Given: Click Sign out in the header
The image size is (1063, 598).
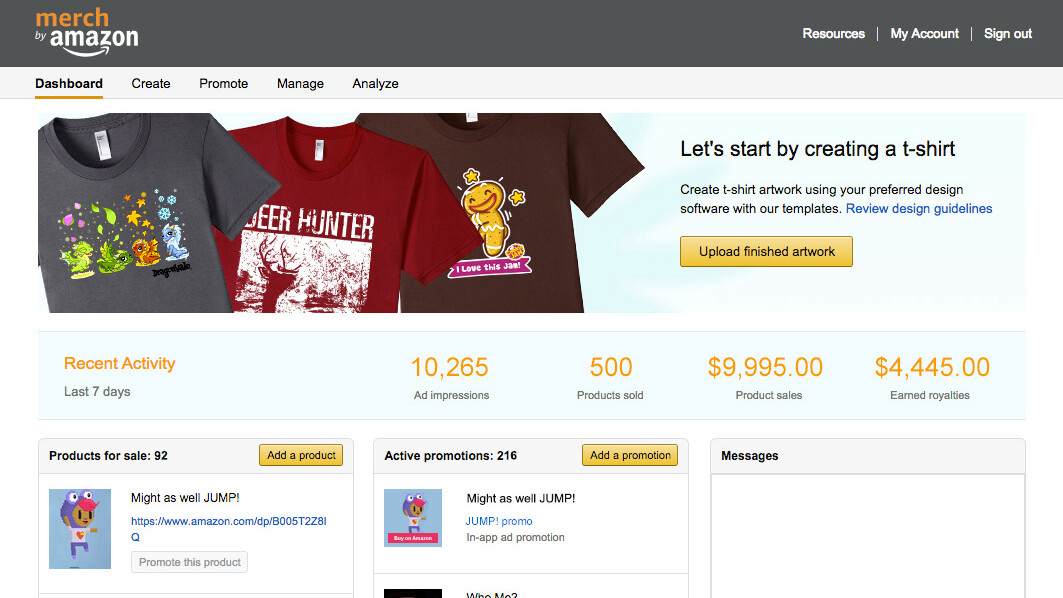Looking at the screenshot, I should click(x=1007, y=33).
